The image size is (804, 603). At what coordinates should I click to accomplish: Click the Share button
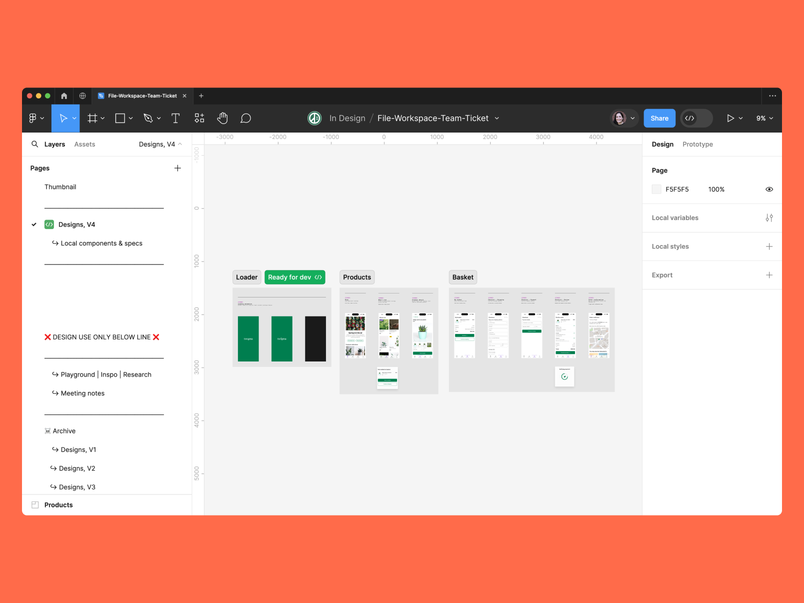coord(659,118)
